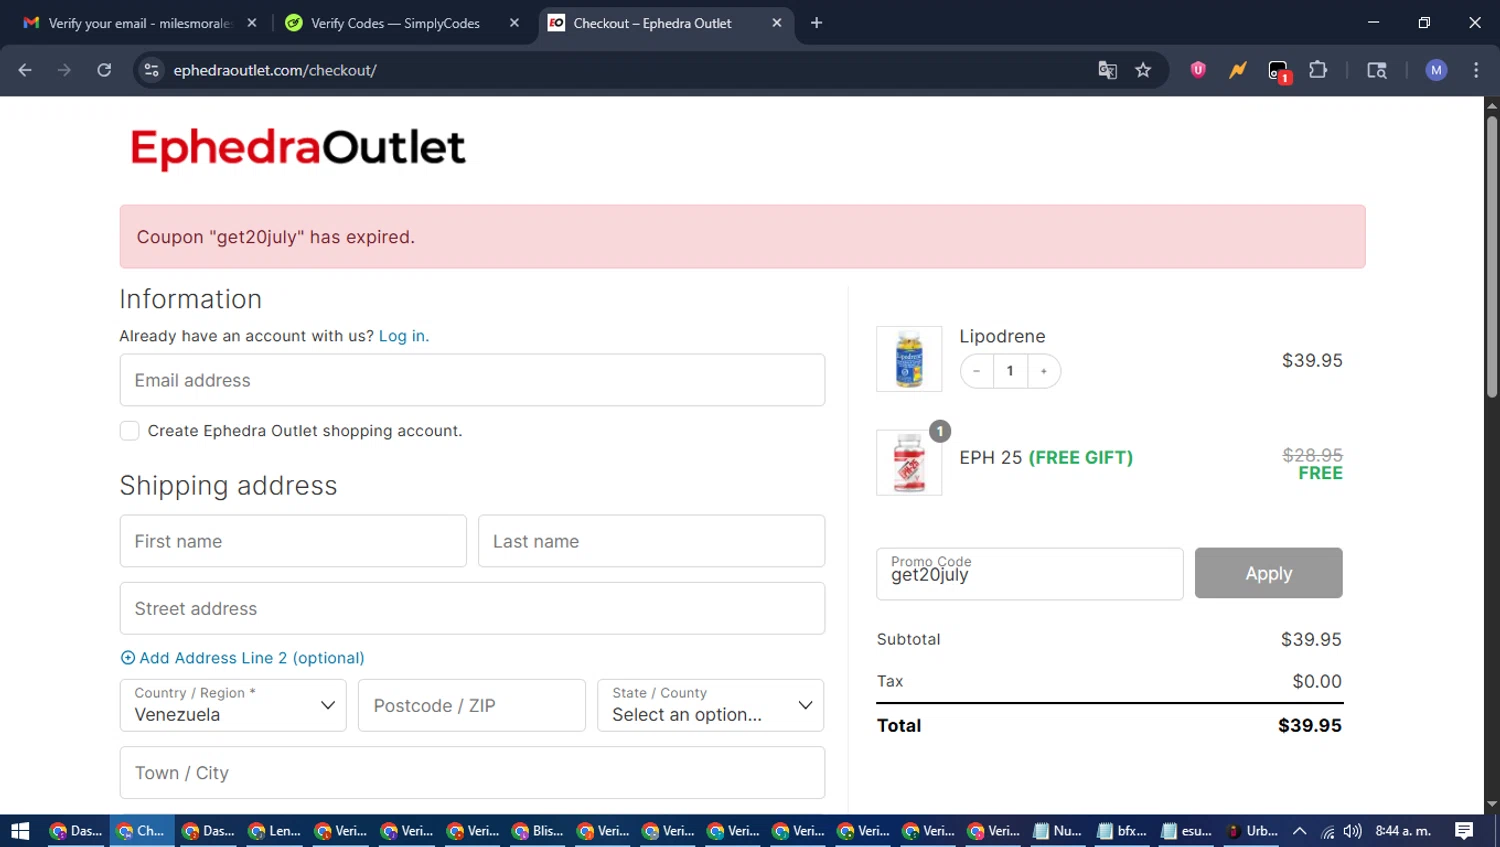Open the Extensions puzzle menu

[x=1318, y=70]
